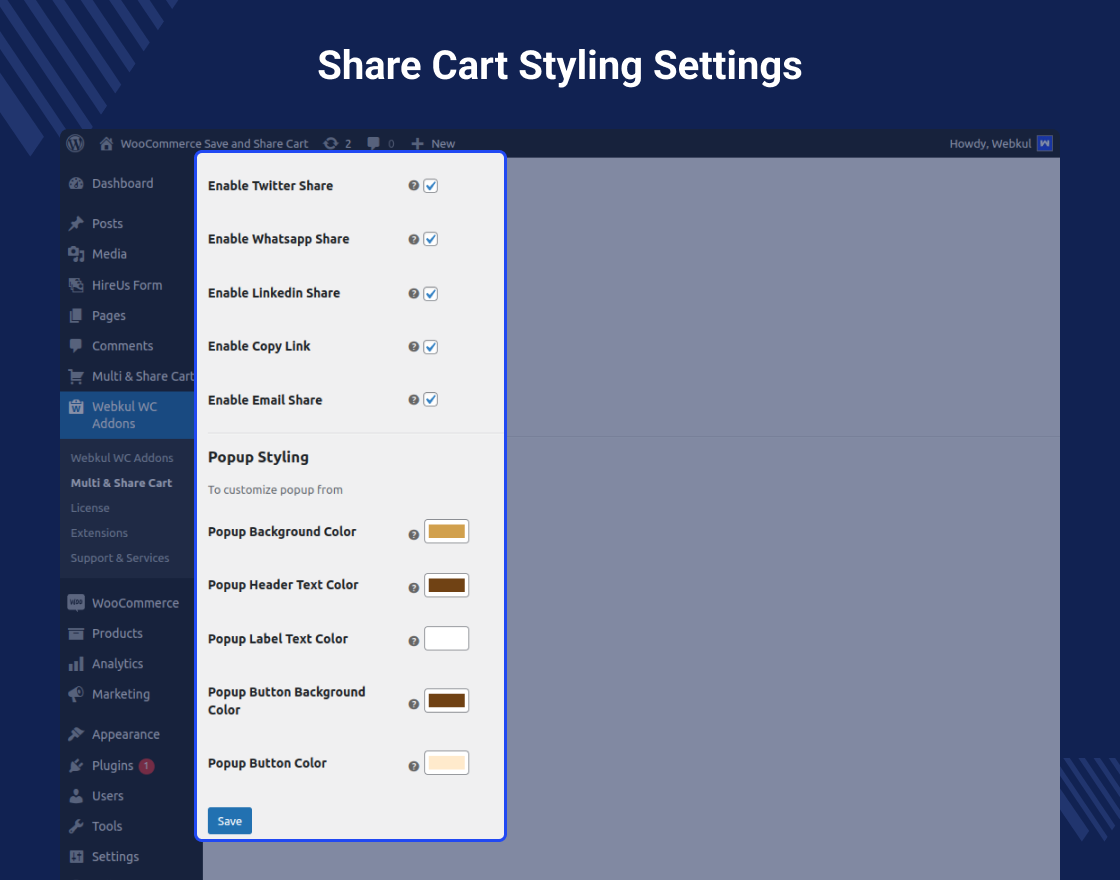Click the Settings sliders icon
The width and height of the screenshot is (1120, 880).
(x=76, y=856)
